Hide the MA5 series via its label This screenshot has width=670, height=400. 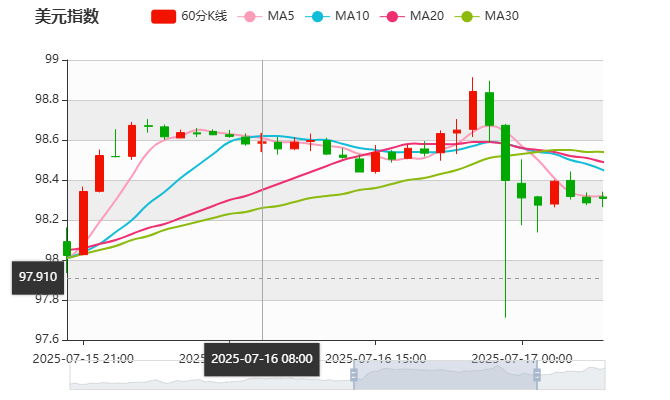click(280, 16)
